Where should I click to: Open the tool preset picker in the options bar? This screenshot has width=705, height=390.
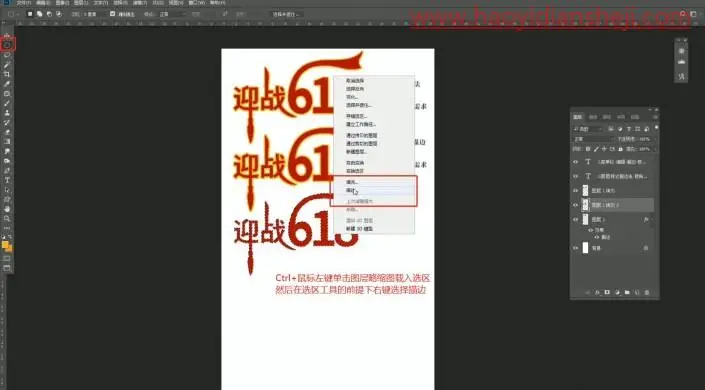(x=13, y=14)
